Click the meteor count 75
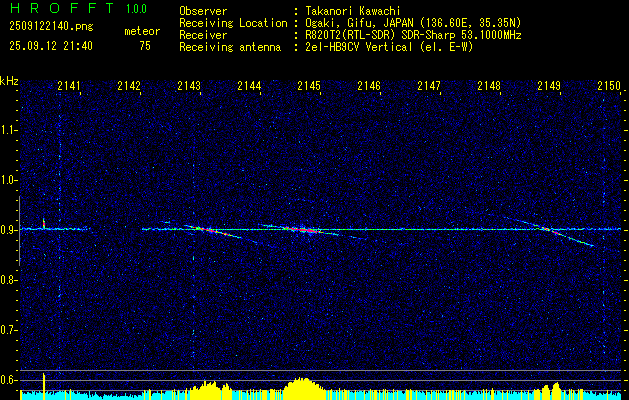Image resolution: width=629 pixels, height=400 pixels. (x=145, y=46)
